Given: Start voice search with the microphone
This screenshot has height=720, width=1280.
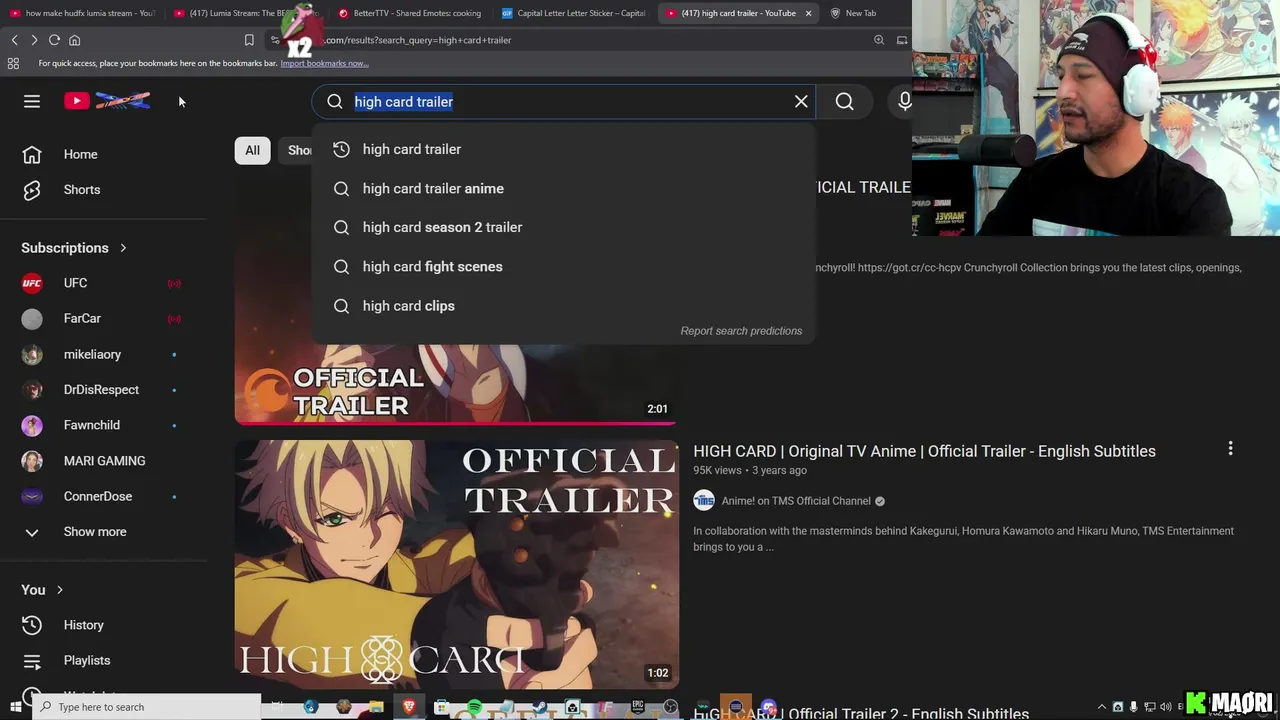Looking at the screenshot, I should (904, 101).
